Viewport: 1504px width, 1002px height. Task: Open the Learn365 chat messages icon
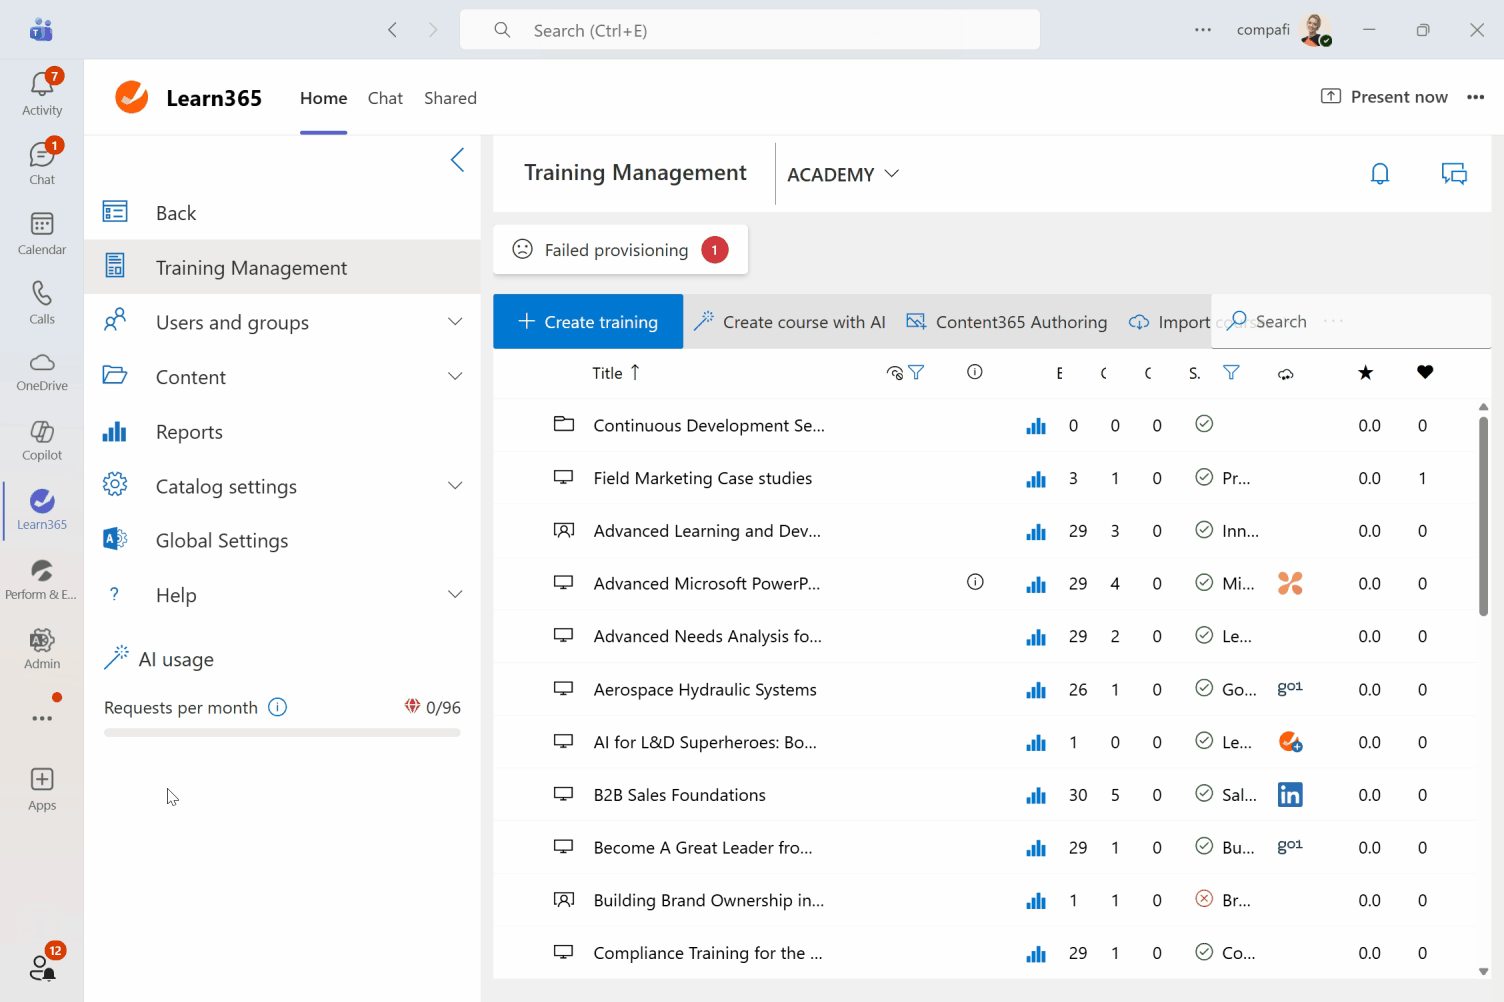(x=1454, y=174)
